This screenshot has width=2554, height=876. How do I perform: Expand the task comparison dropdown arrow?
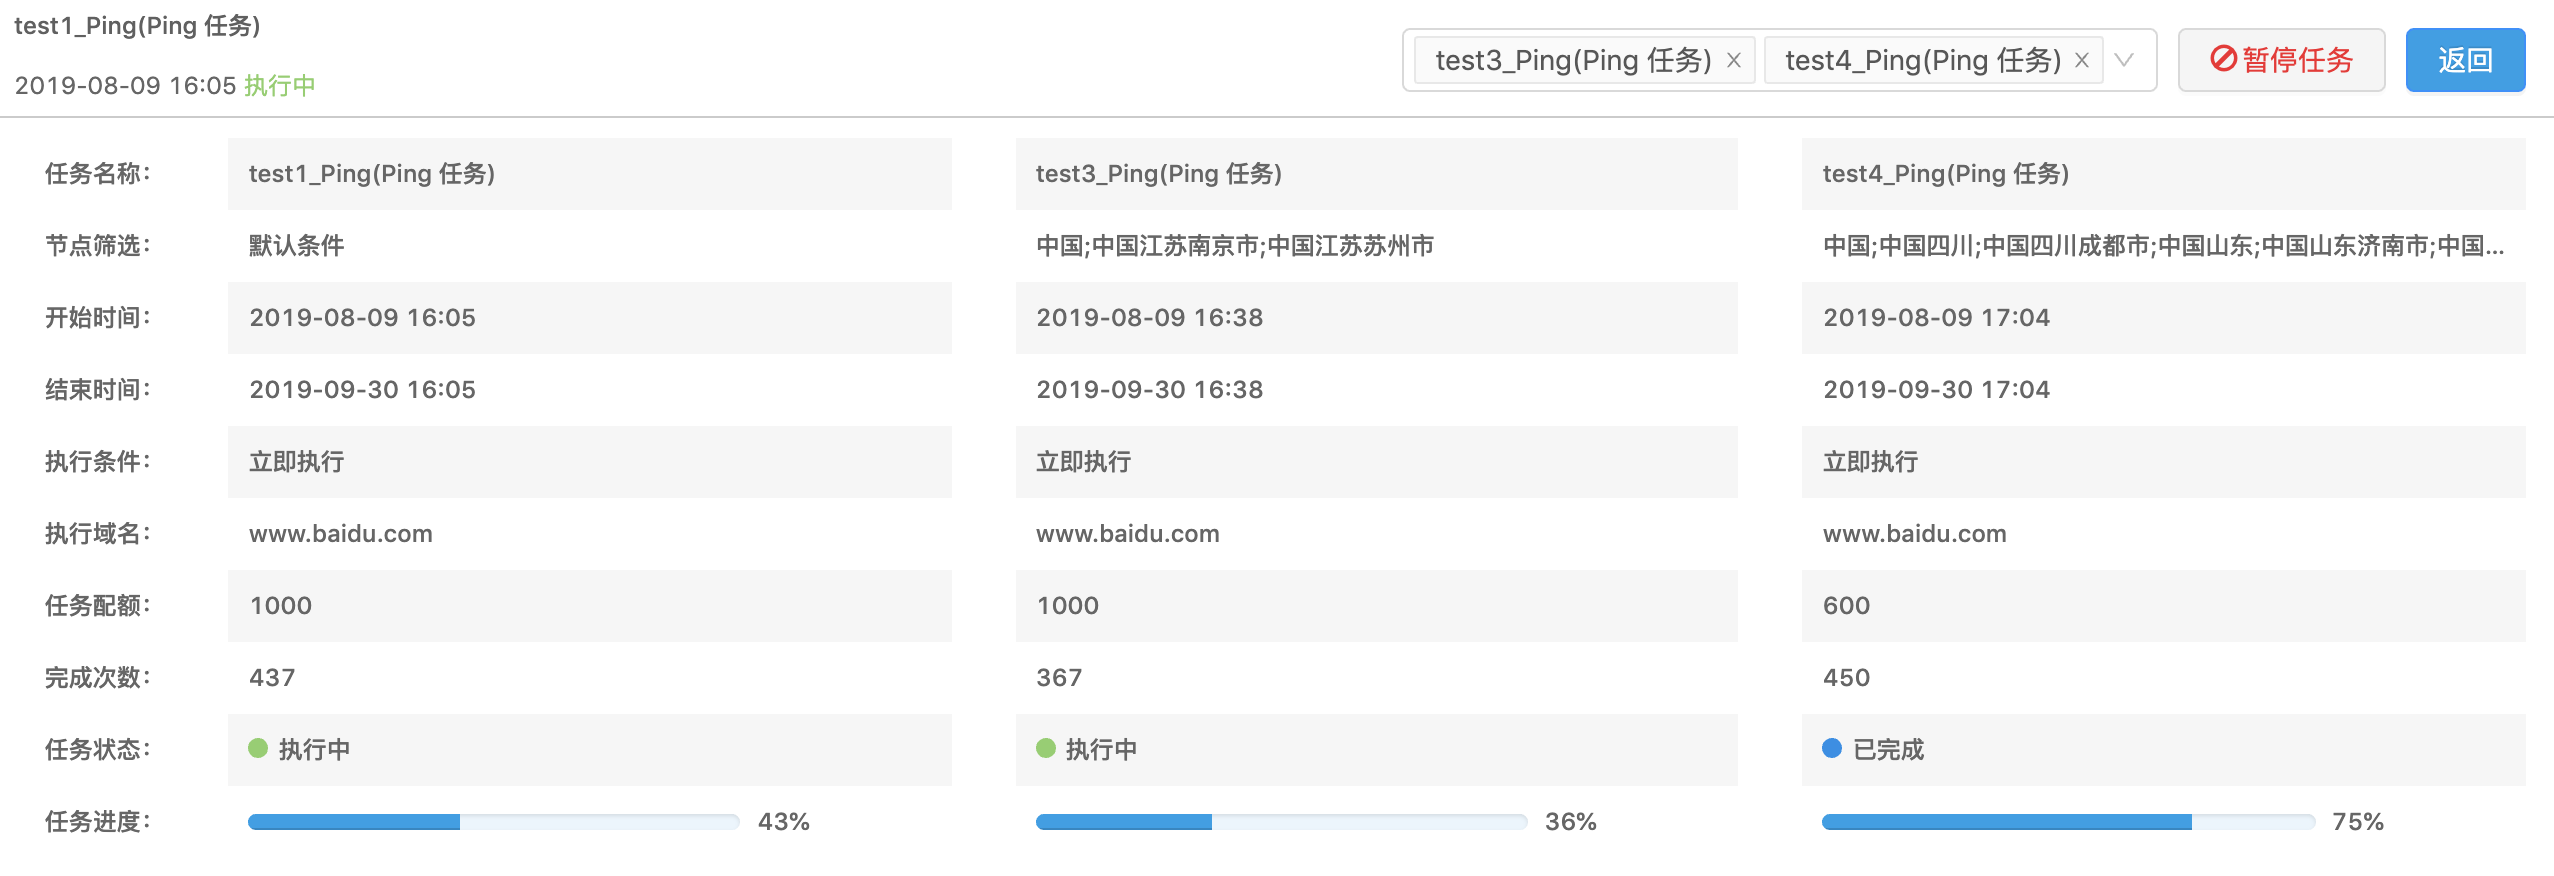(x=2124, y=60)
